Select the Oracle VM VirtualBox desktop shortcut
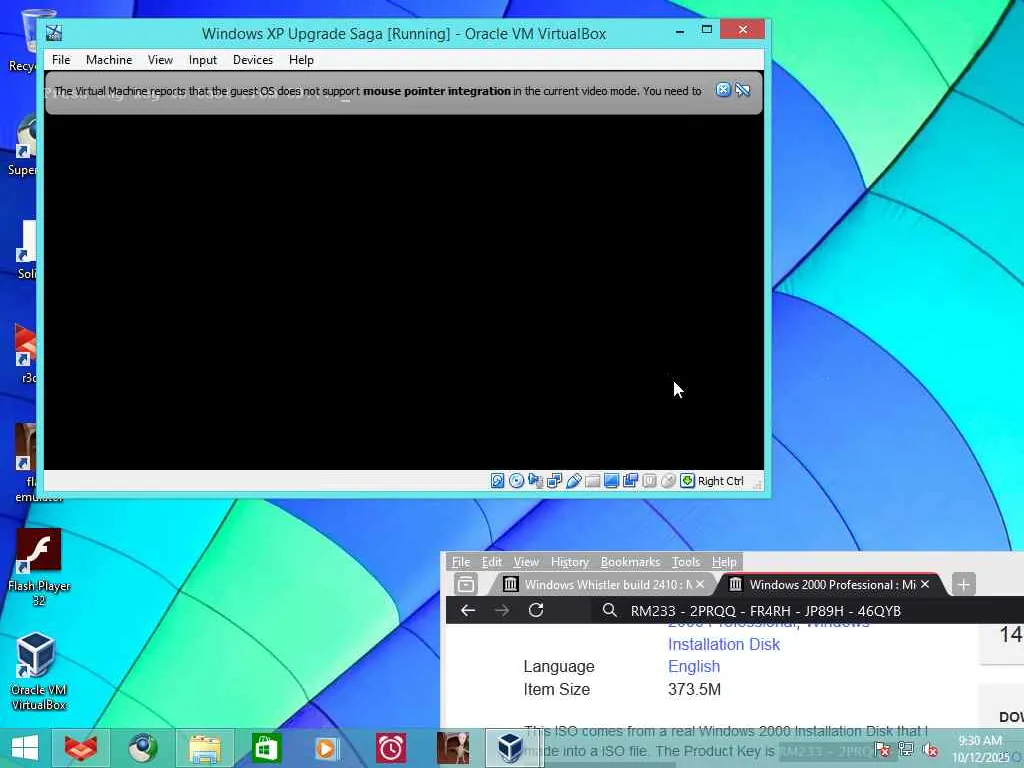The height and width of the screenshot is (768, 1024). [x=38, y=671]
